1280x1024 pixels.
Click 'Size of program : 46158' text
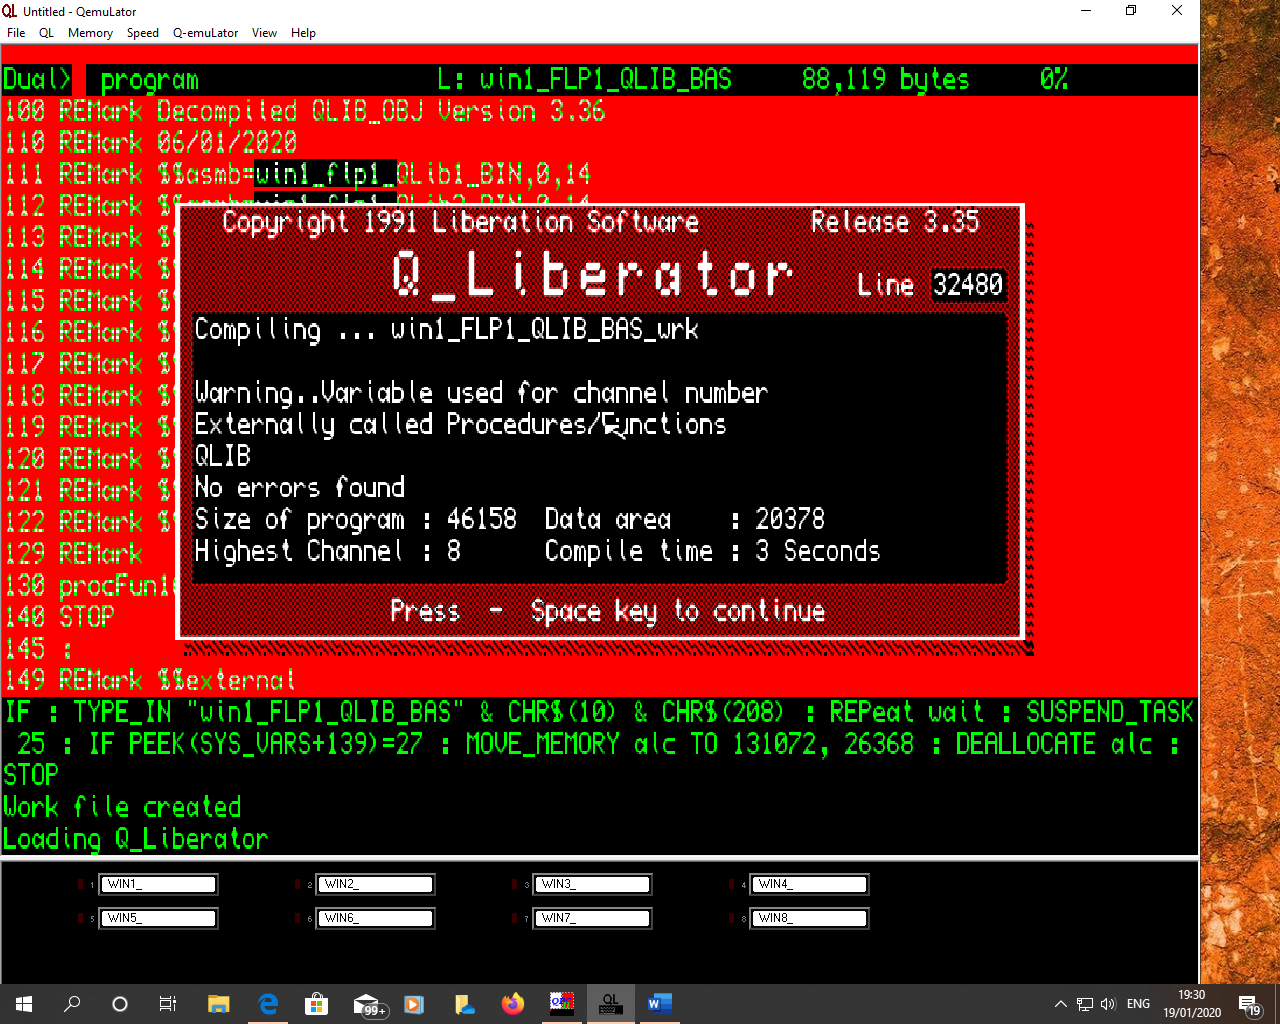356,520
